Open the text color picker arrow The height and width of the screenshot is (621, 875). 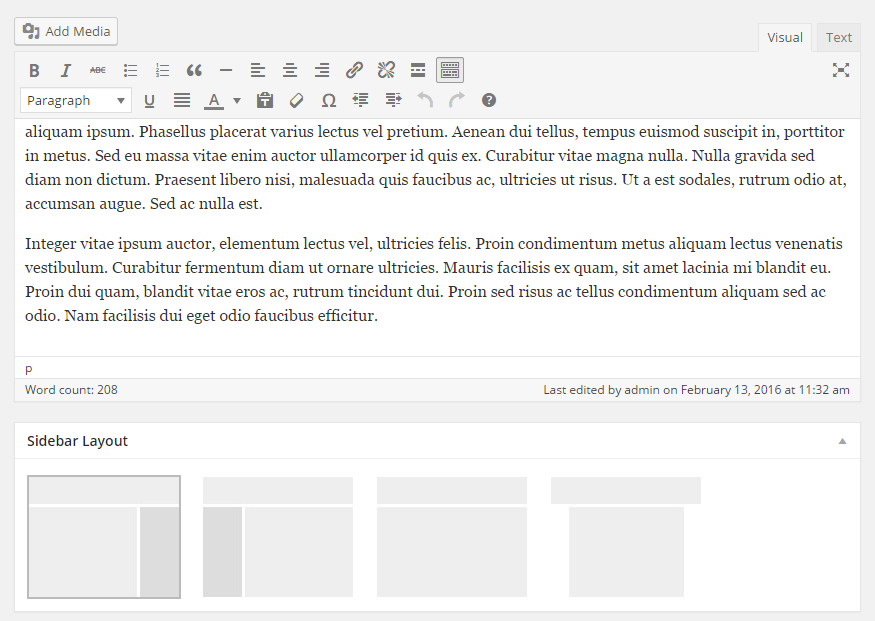[x=237, y=100]
